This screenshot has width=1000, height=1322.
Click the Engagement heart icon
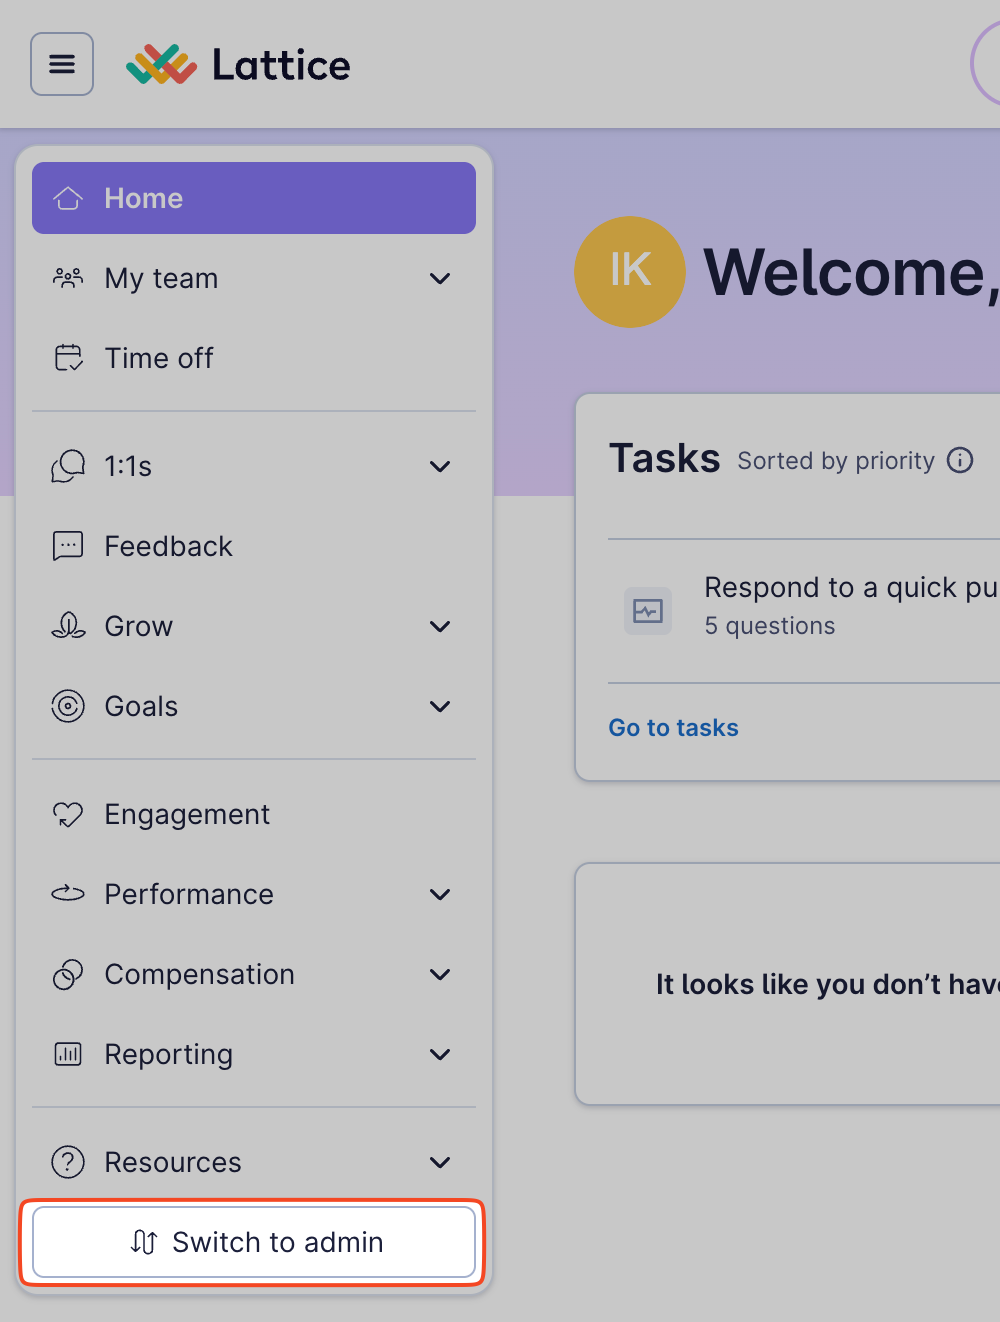(x=68, y=814)
